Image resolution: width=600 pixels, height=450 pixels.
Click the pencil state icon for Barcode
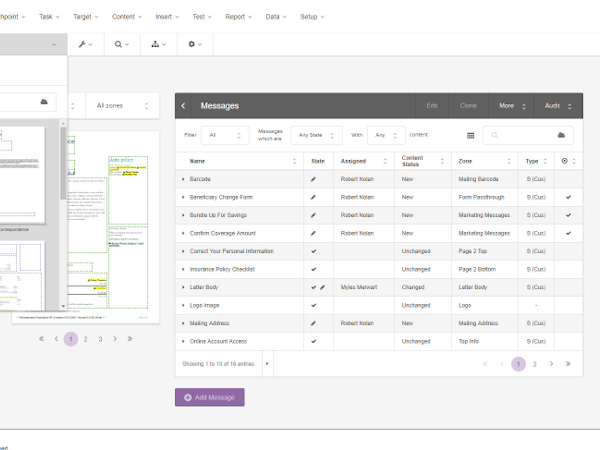313,179
